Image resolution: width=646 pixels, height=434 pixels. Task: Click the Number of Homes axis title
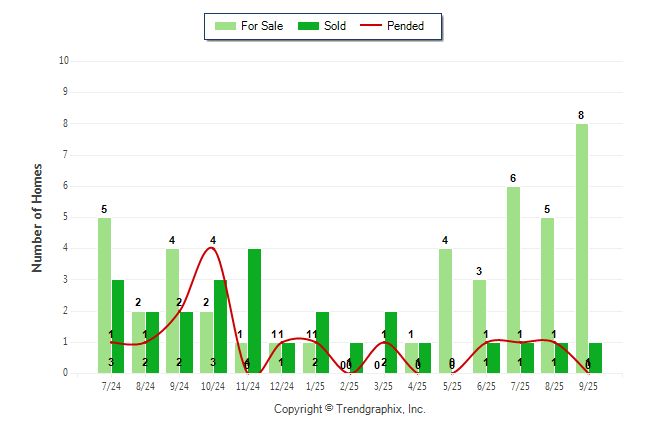38,217
